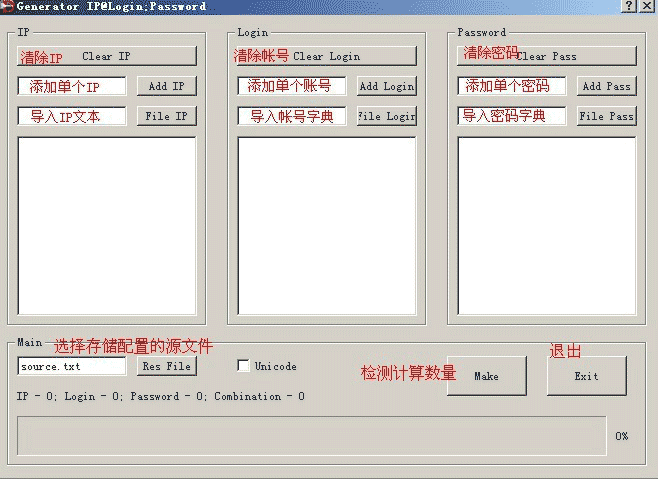Click the single password entry field
658x479 pixels.
pyautogui.click(x=512, y=86)
